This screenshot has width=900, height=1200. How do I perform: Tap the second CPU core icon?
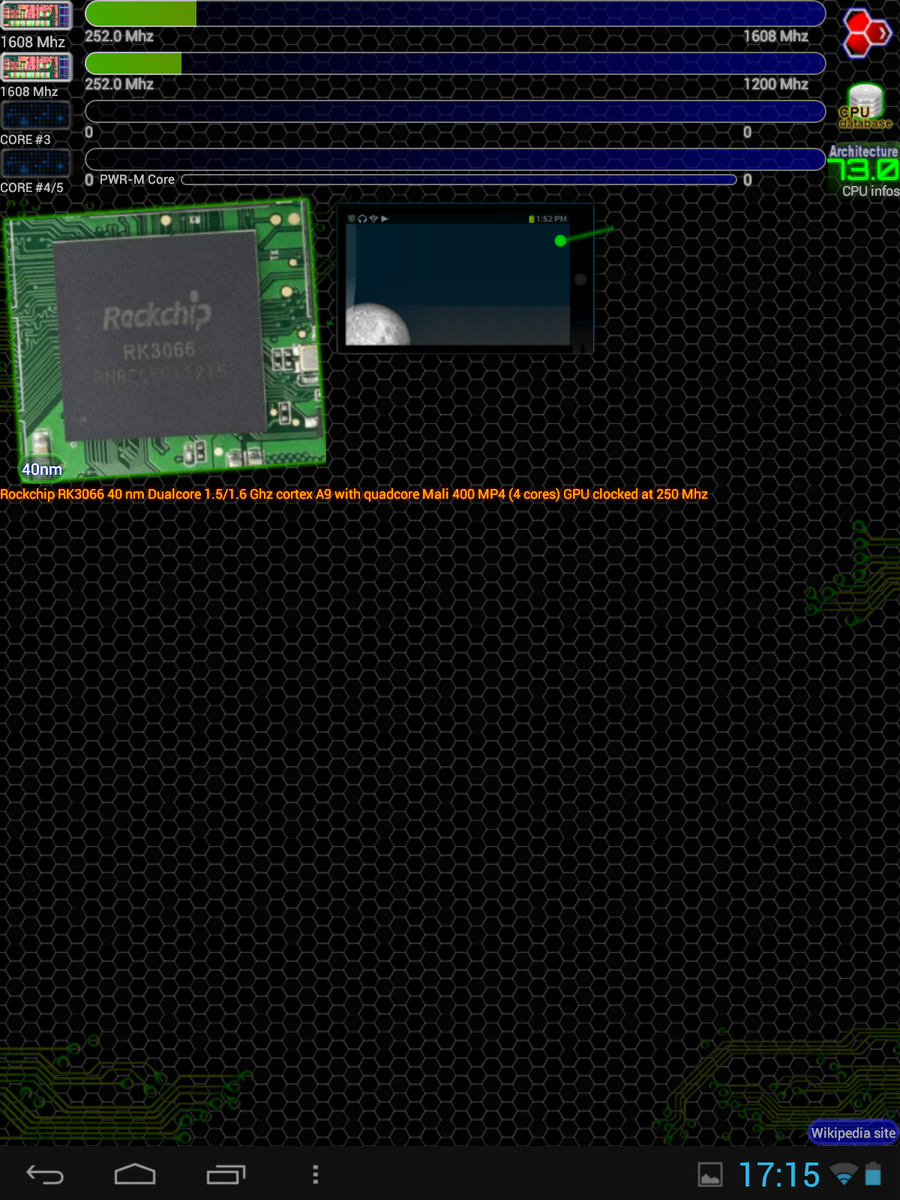pos(36,66)
